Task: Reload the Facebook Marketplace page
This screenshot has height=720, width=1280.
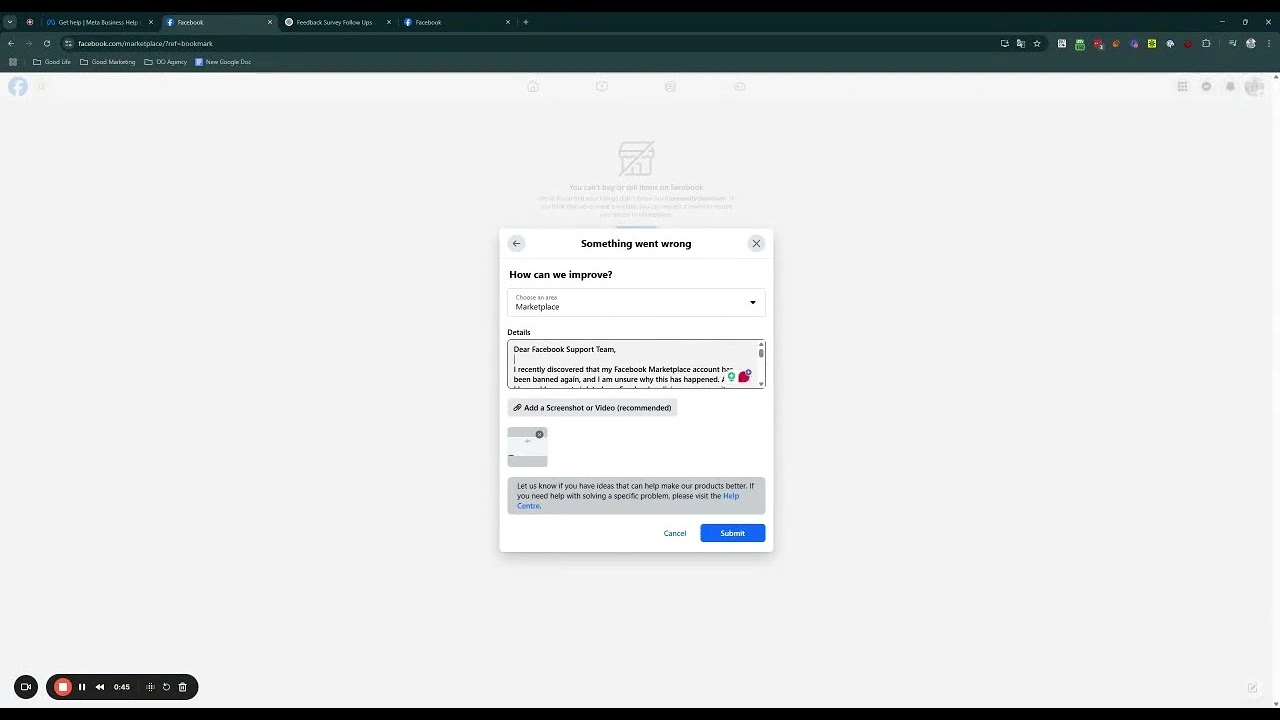Action: tap(46, 44)
